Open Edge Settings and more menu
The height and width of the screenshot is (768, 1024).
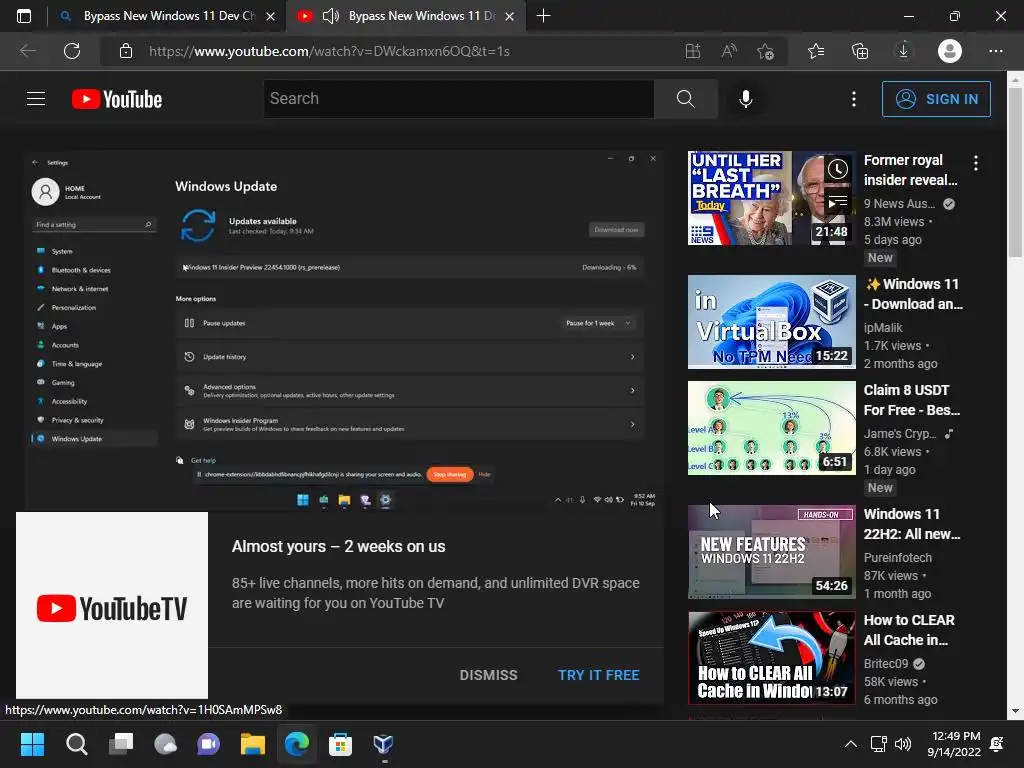995,51
